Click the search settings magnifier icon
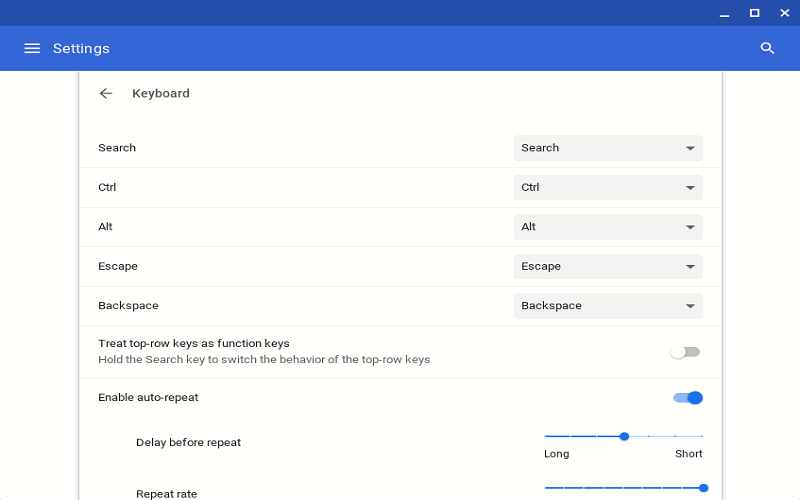The width and height of the screenshot is (800, 500). point(767,48)
